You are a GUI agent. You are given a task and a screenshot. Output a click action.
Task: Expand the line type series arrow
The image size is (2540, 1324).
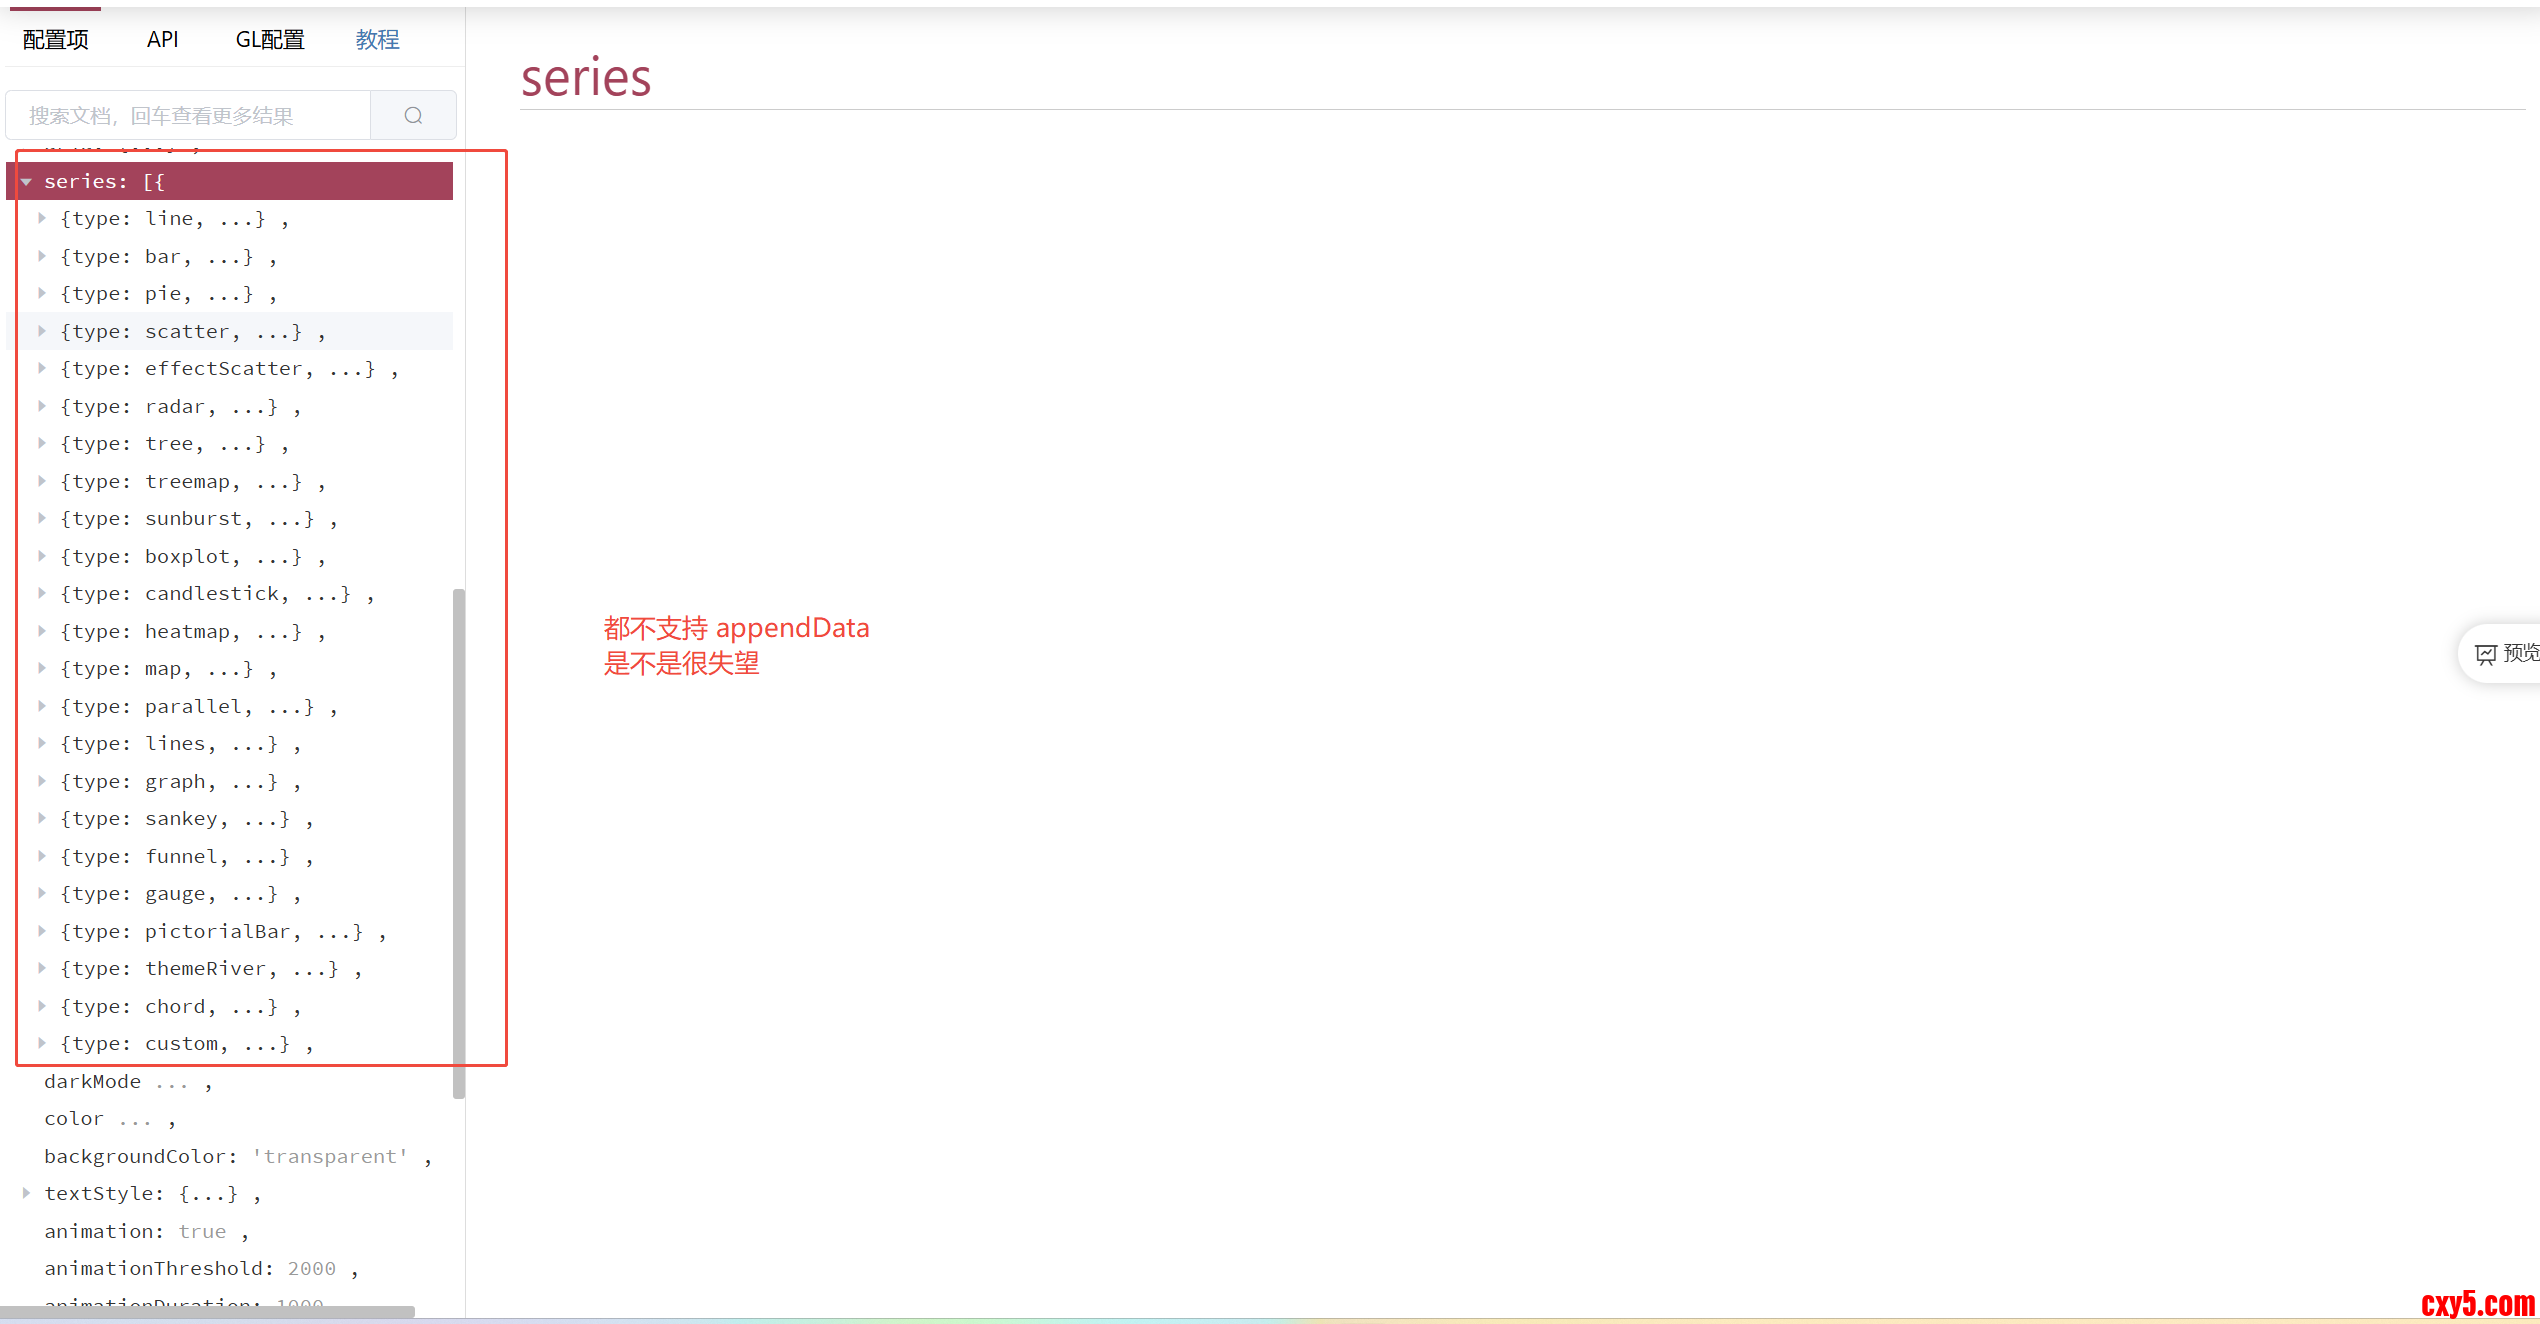click(x=42, y=218)
